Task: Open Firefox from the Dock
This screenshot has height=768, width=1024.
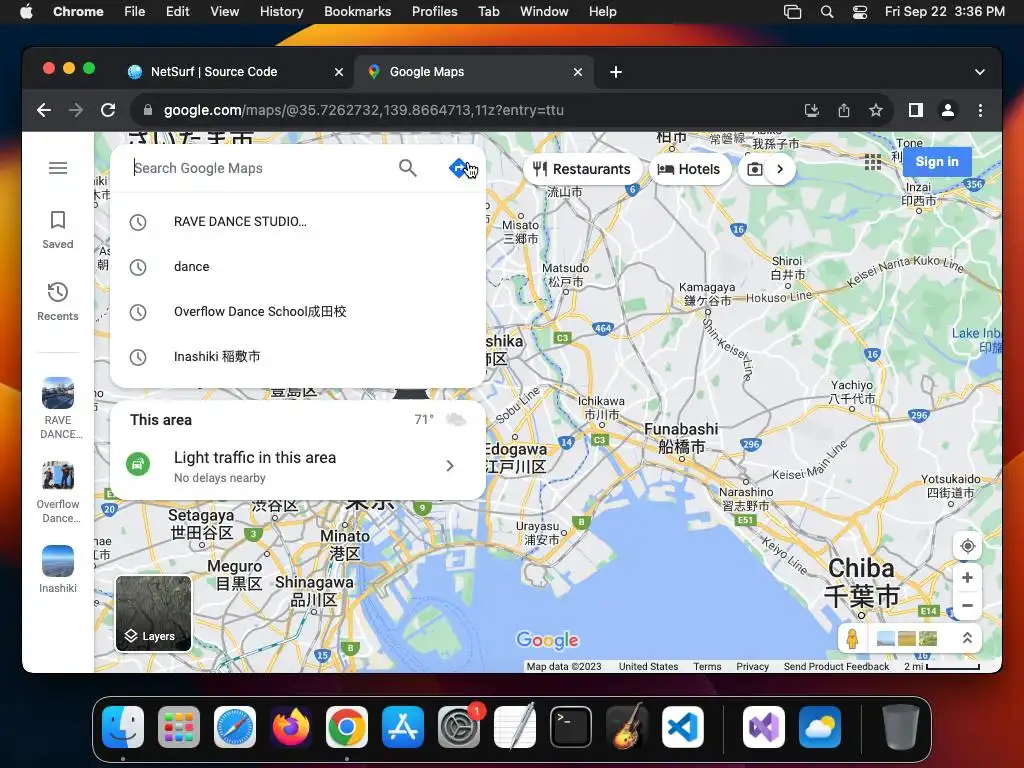Action: coord(291,727)
